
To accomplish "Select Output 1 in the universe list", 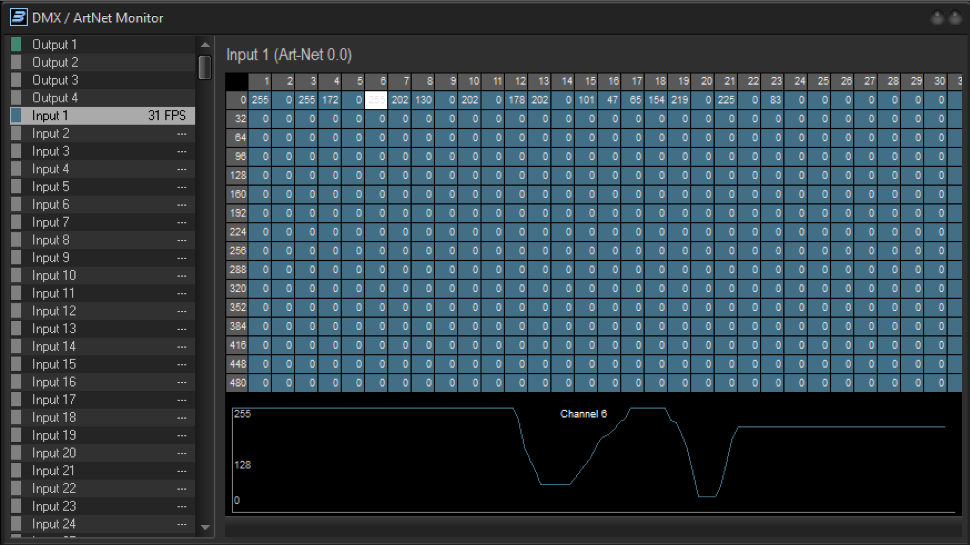I will point(103,45).
